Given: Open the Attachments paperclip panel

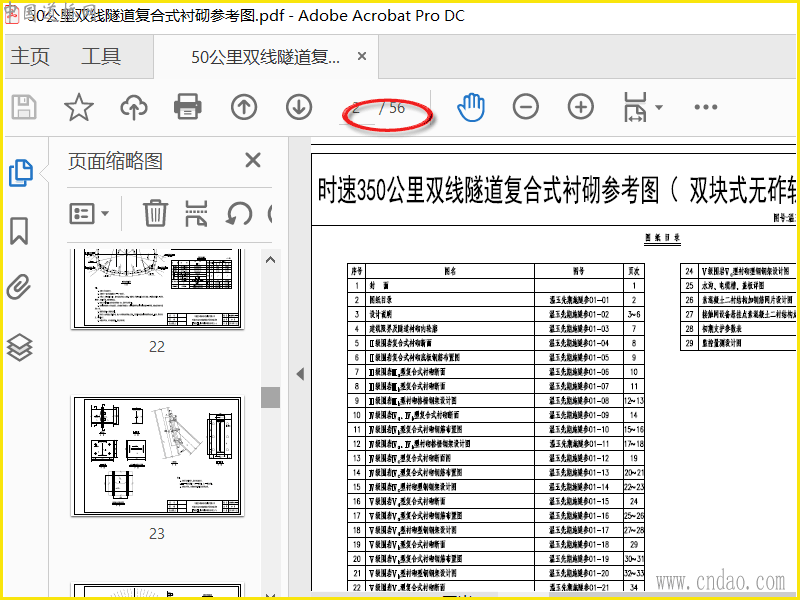Looking at the screenshot, I should [19, 287].
